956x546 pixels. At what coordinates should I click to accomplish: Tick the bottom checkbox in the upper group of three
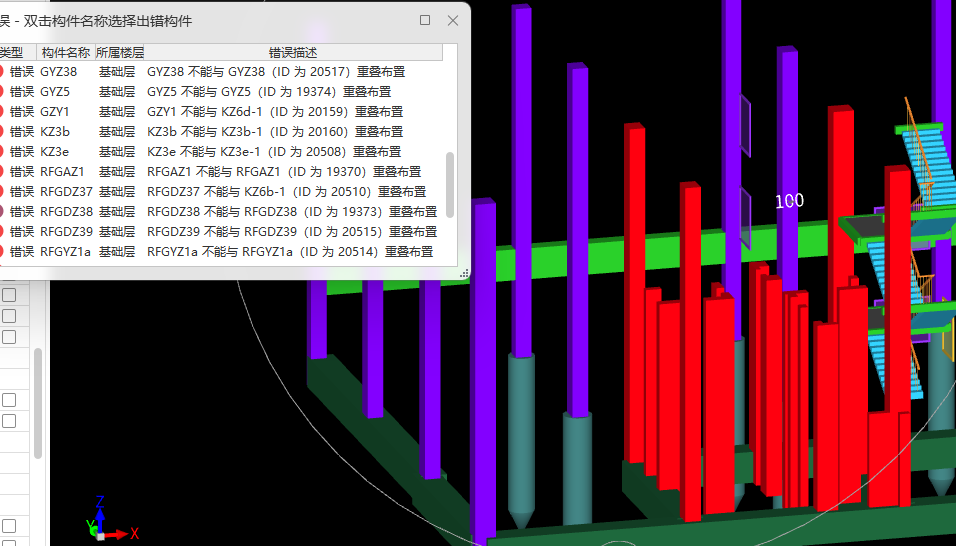pyautogui.click(x=9, y=336)
